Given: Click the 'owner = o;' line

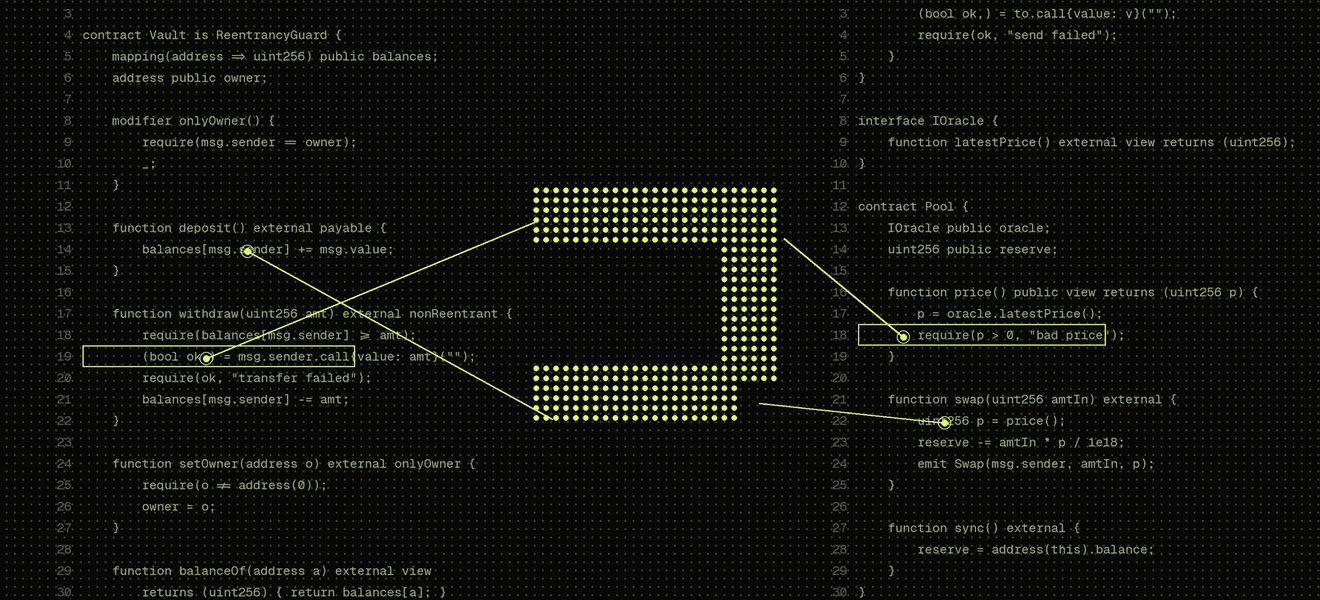Looking at the screenshot, I should [x=179, y=507].
